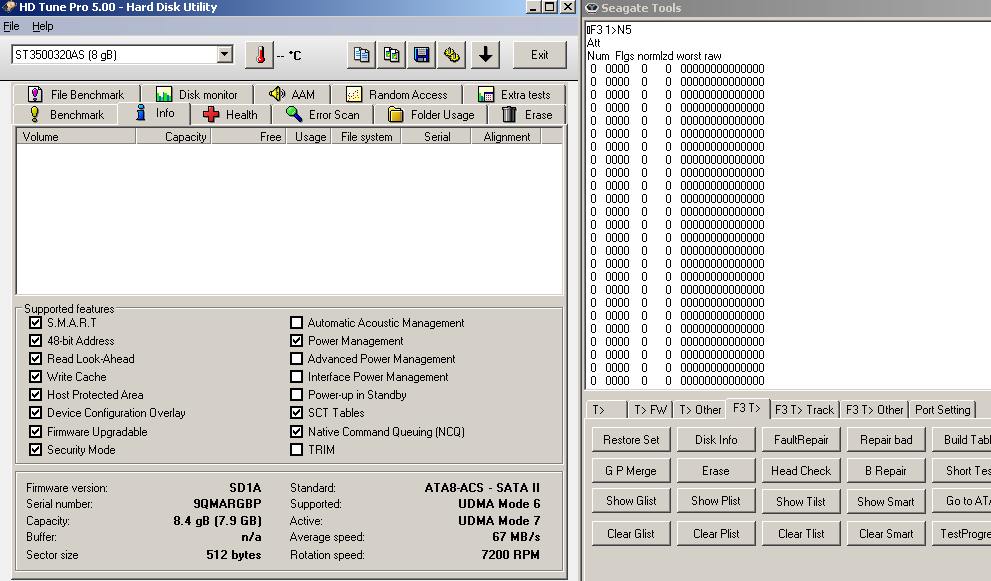Toggle the SCT Tables checkbox
Viewport: 991px width, 581px height.
pyautogui.click(x=296, y=413)
